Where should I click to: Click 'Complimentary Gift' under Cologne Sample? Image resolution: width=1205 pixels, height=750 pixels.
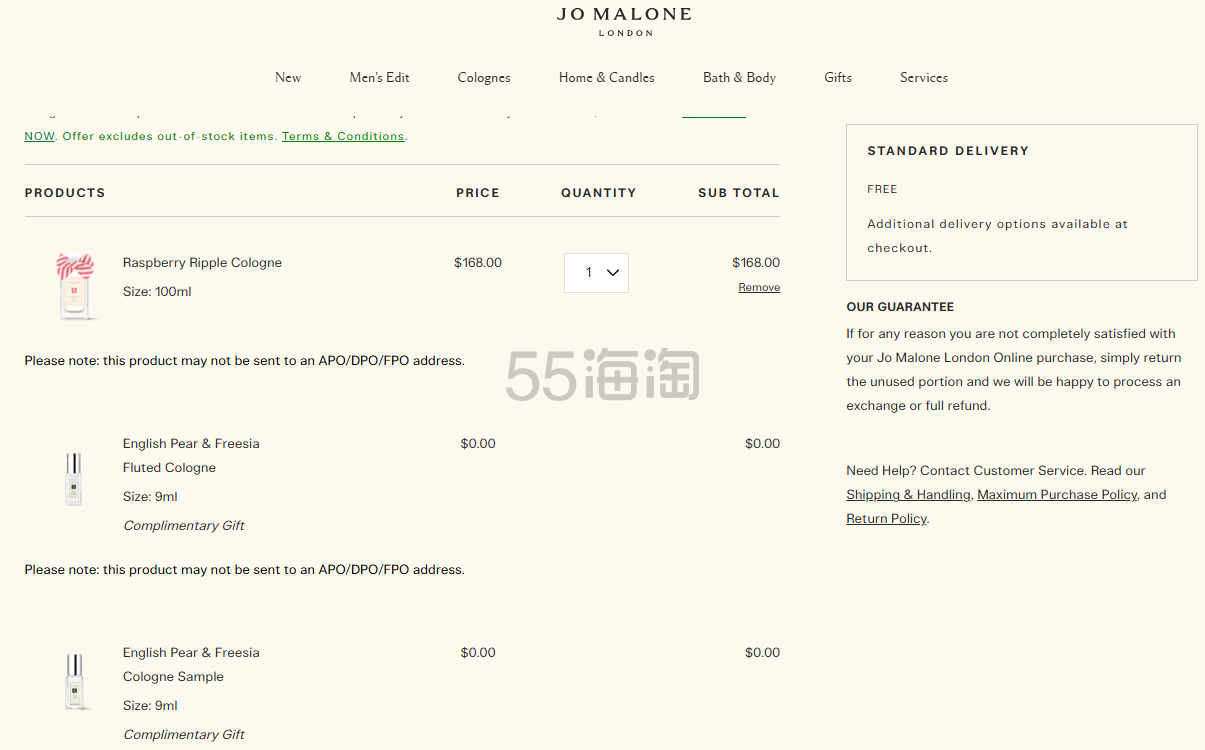184,735
